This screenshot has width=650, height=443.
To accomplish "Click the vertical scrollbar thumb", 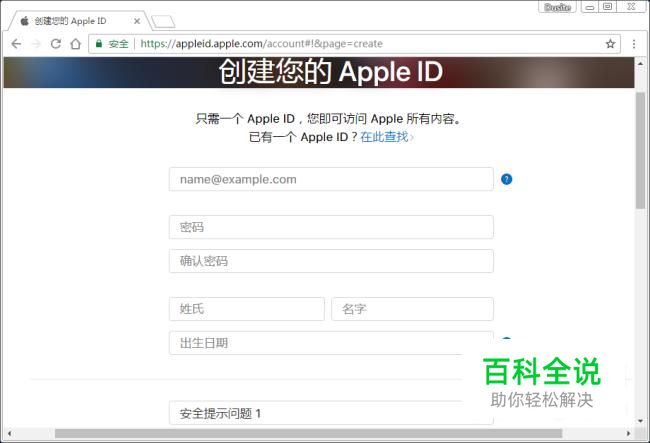I will [640, 150].
